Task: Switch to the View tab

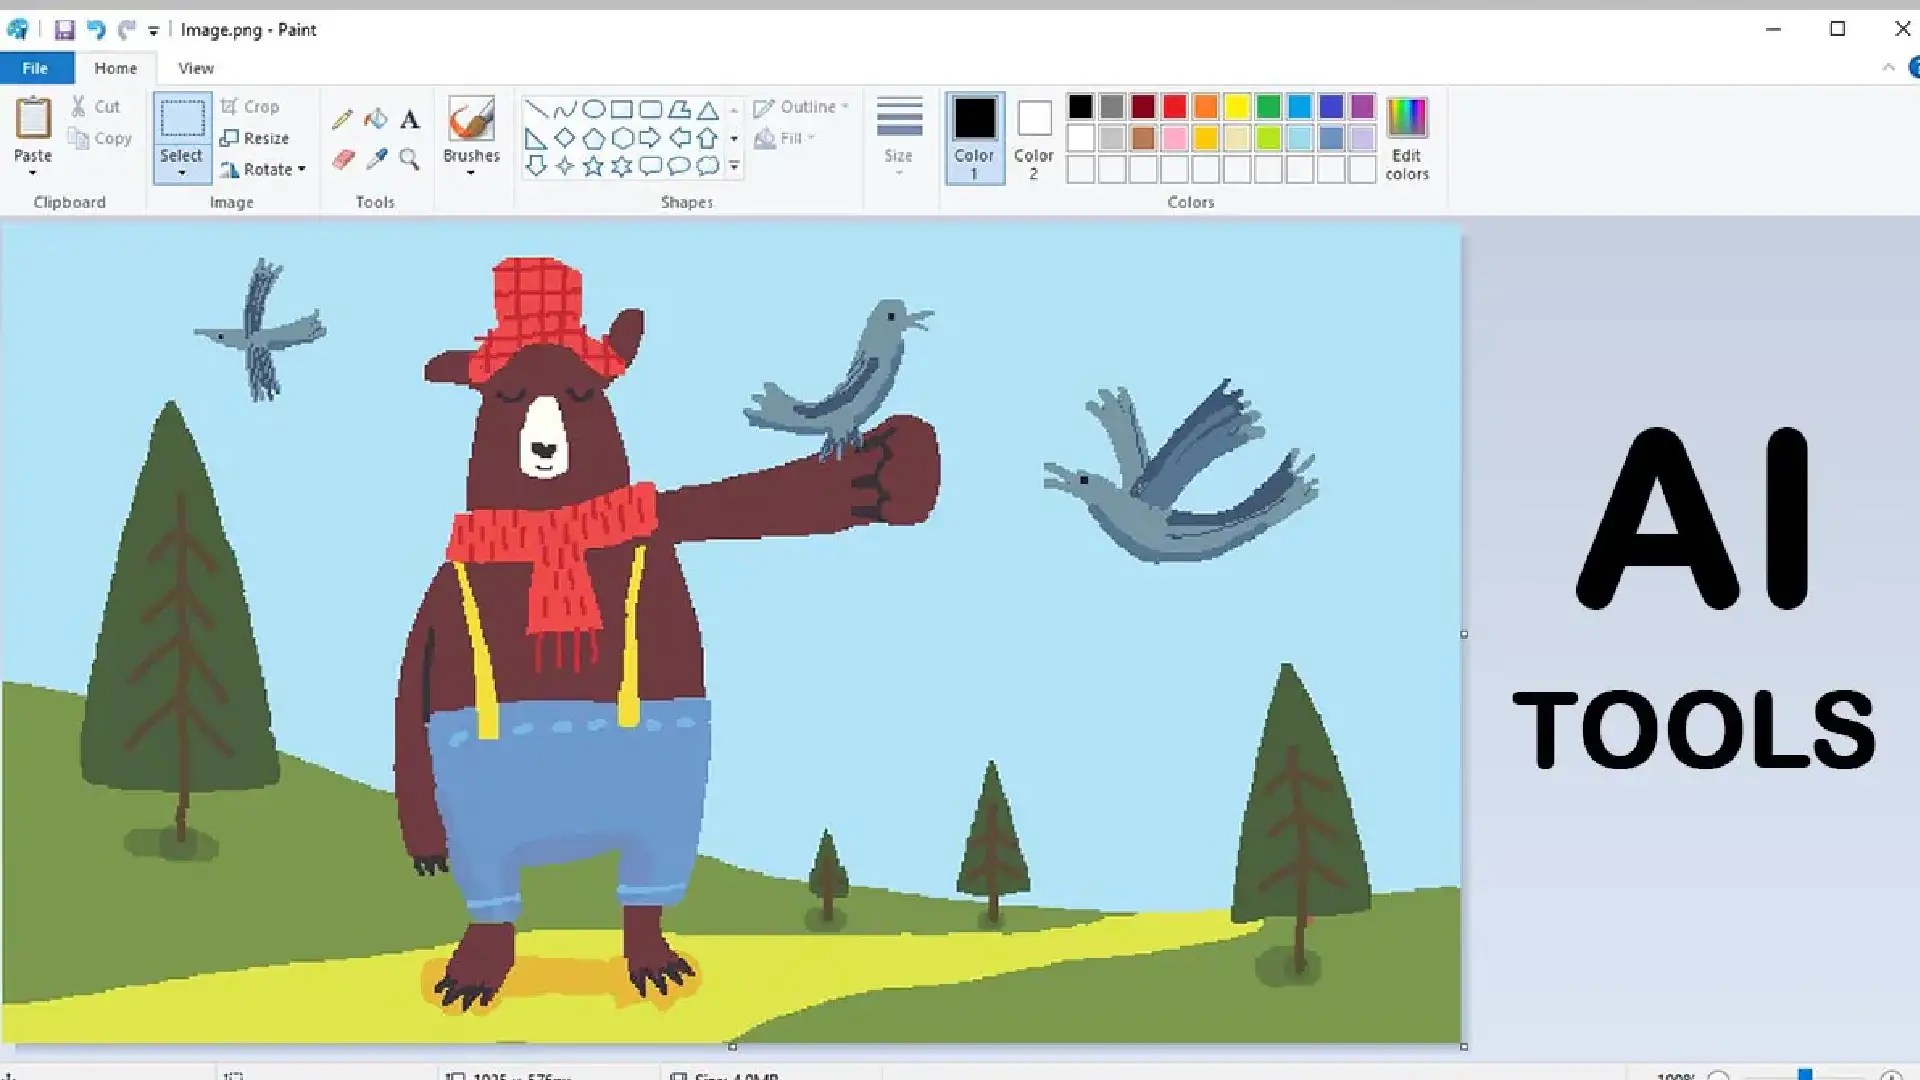Action: tap(195, 68)
